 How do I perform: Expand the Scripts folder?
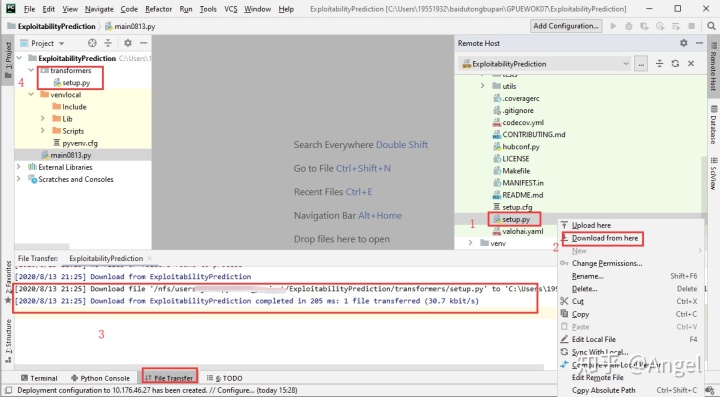[43, 131]
